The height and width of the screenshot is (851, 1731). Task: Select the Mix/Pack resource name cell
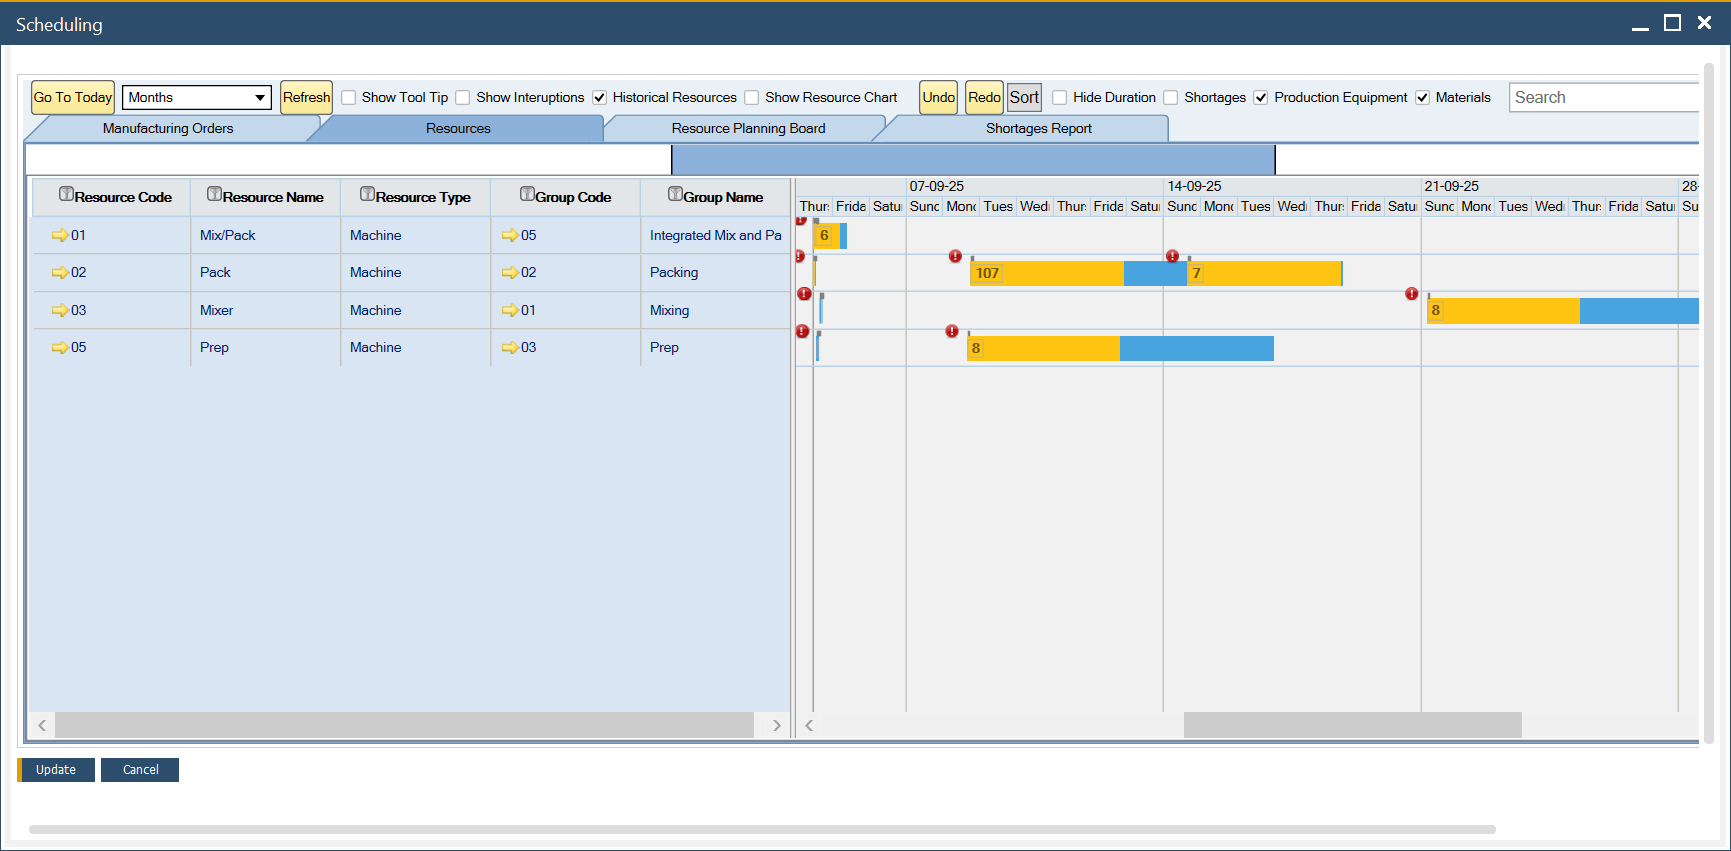[x=265, y=236]
